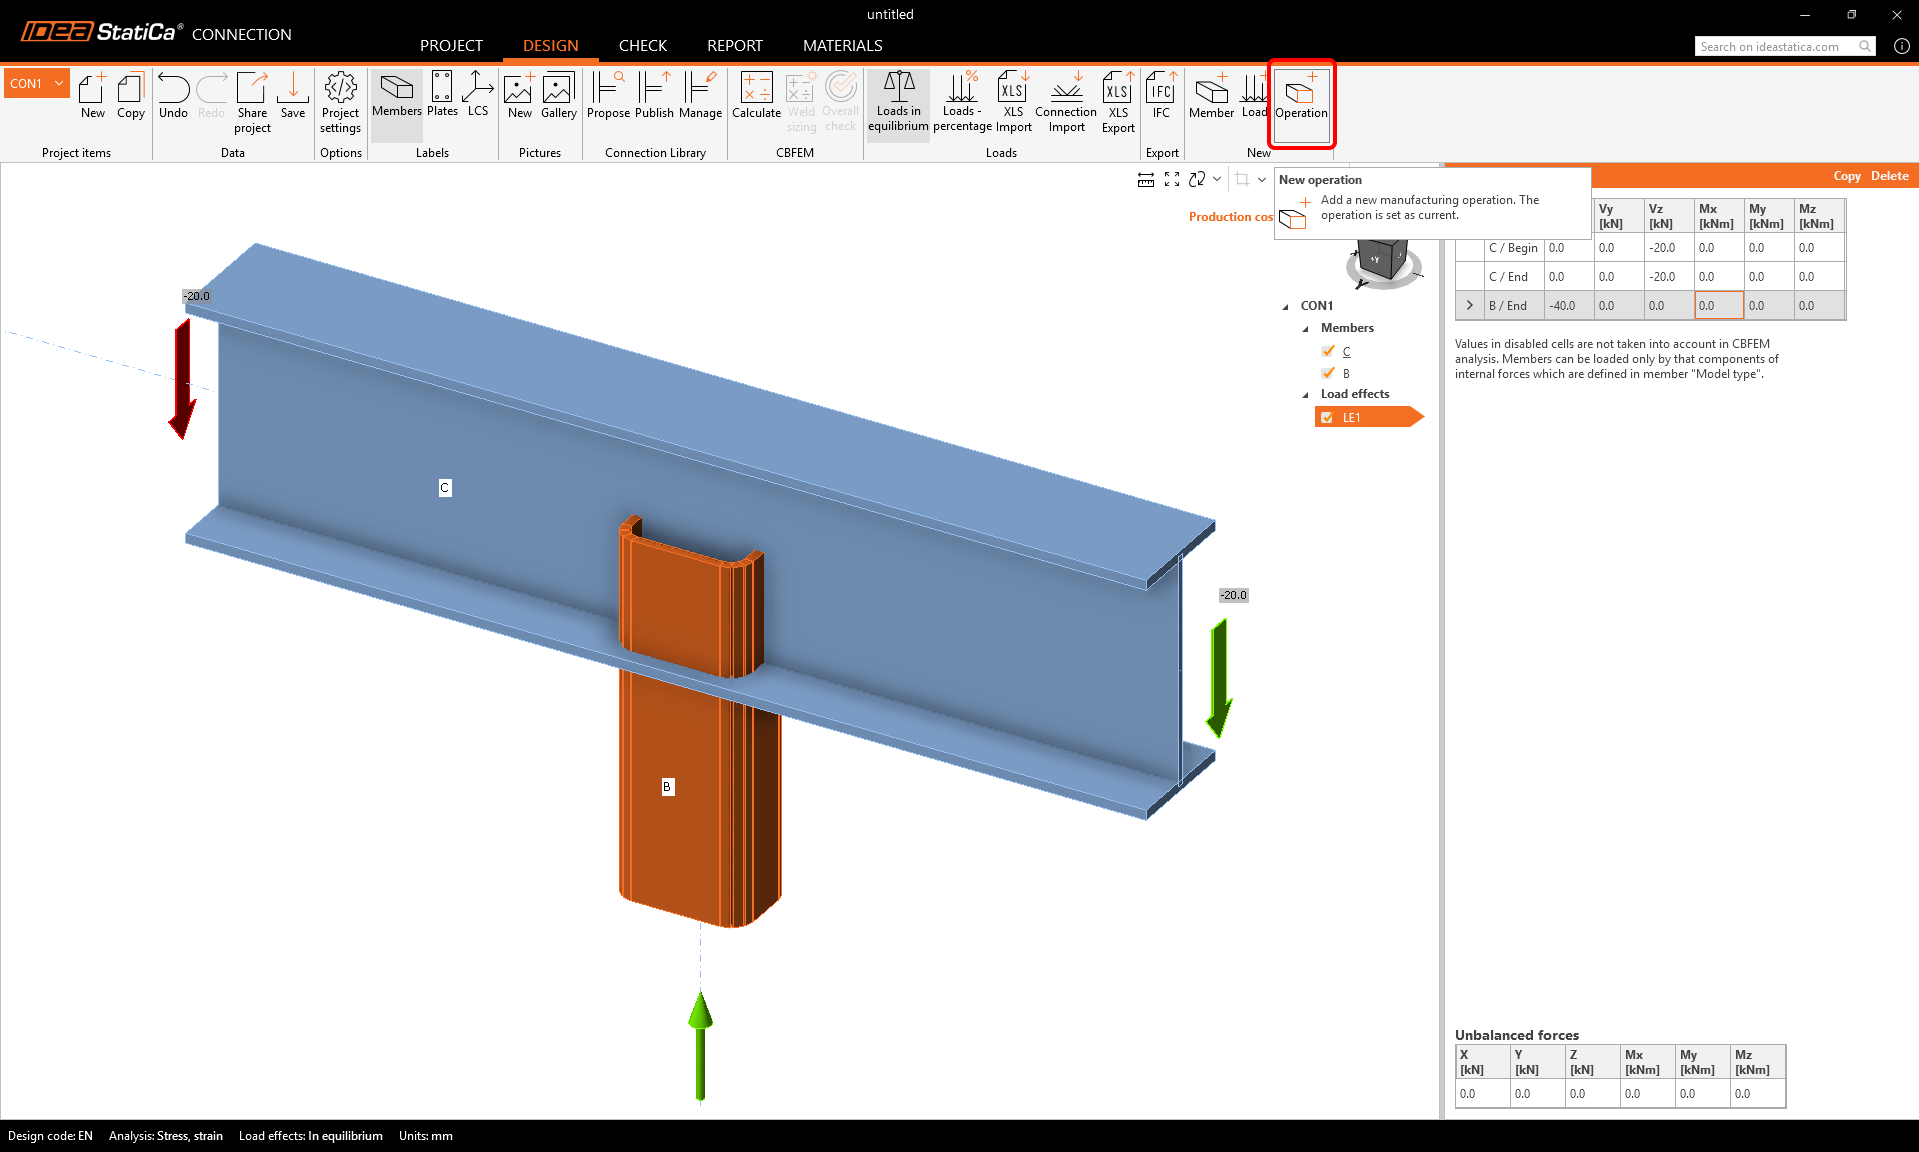
Task: Add a new Member
Action: click(1211, 97)
